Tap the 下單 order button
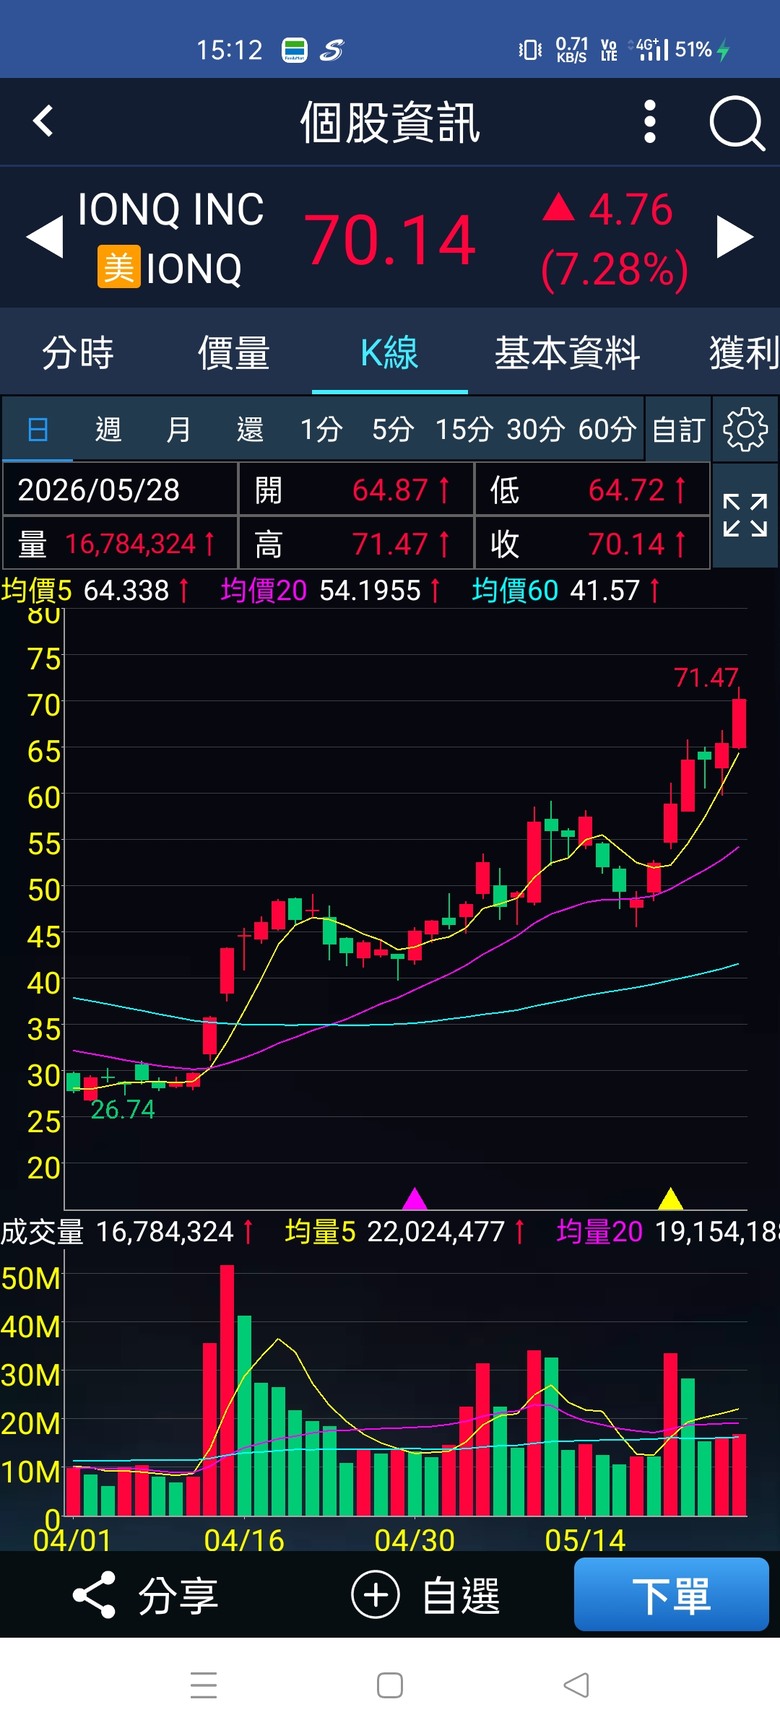The image size is (780, 1733). click(x=671, y=1594)
